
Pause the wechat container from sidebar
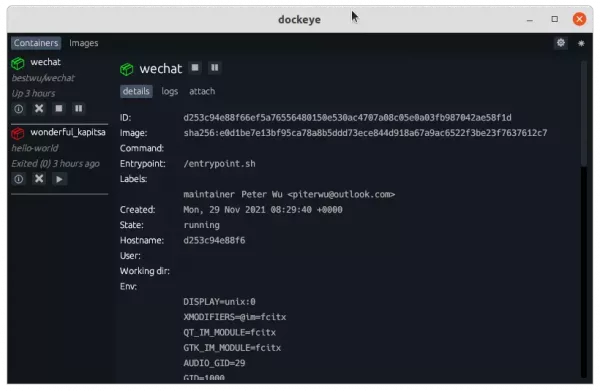click(78, 109)
